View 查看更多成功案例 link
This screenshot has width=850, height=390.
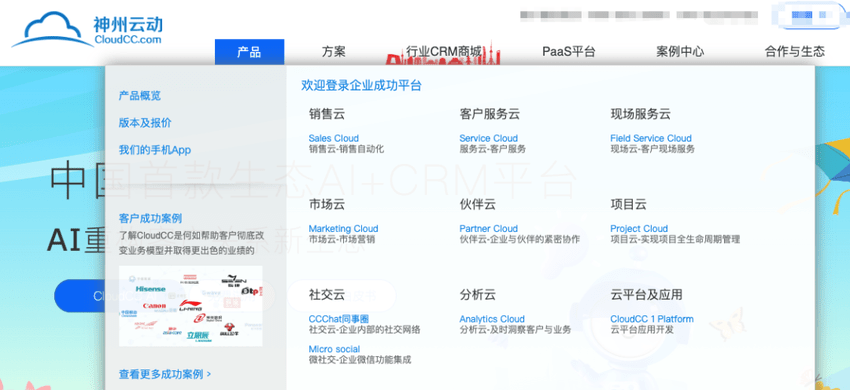165,374
